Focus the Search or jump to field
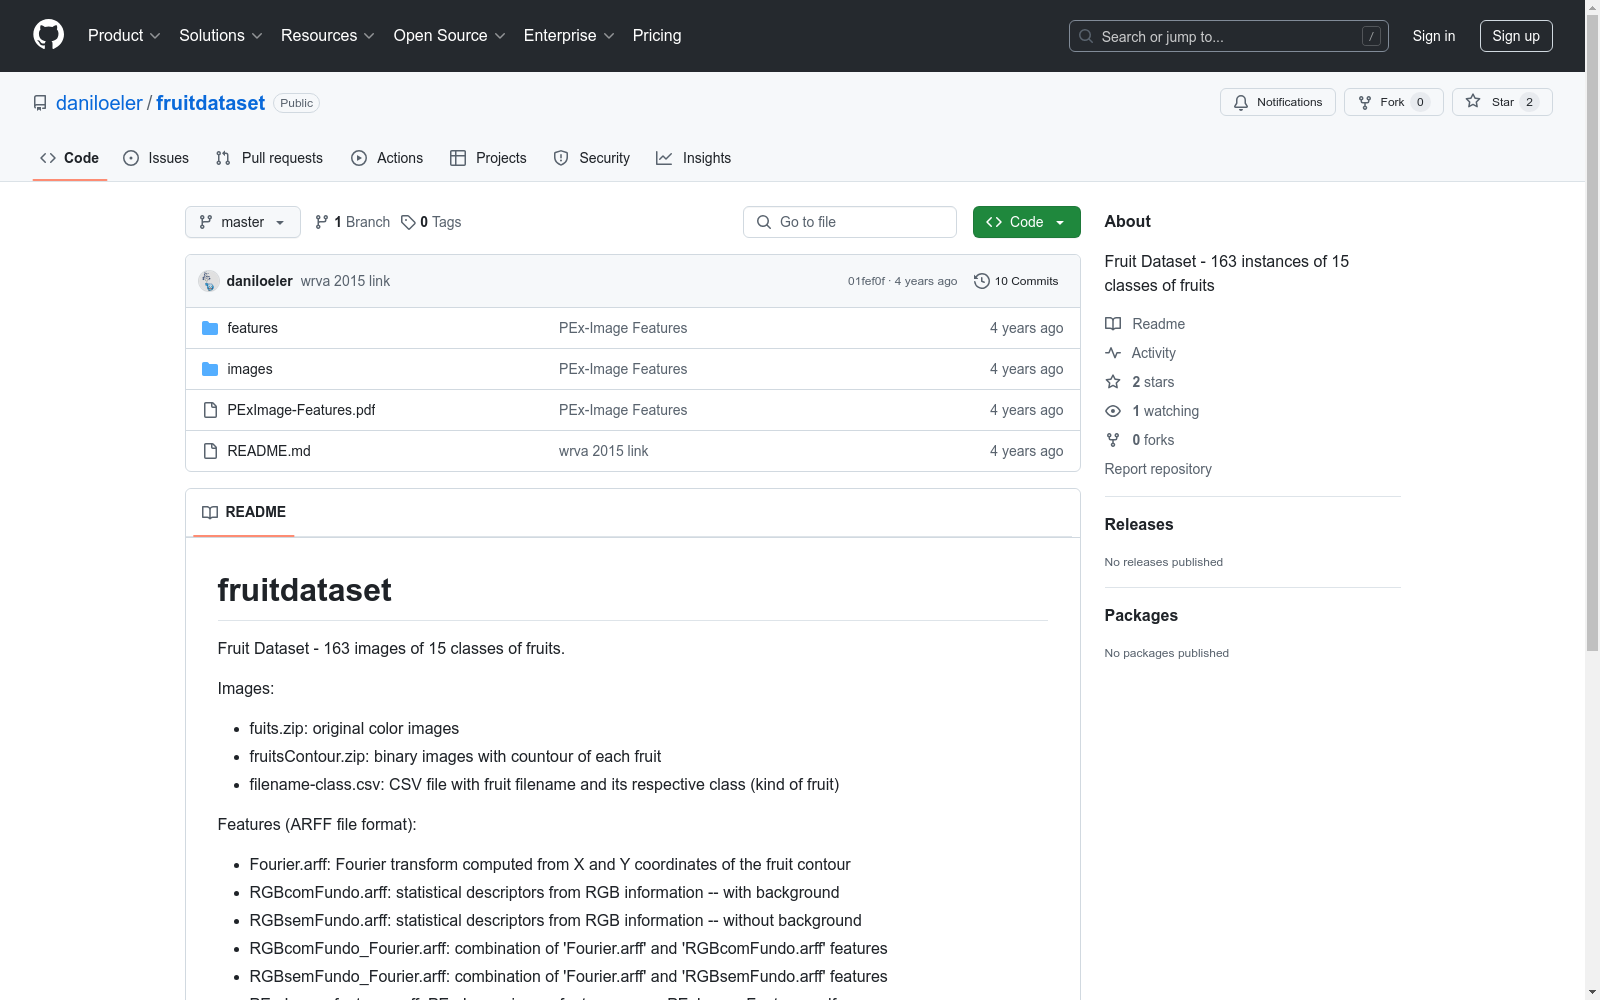This screenshot has width=1600, height=1000. pyautogui.click(x=1228, y=36)
